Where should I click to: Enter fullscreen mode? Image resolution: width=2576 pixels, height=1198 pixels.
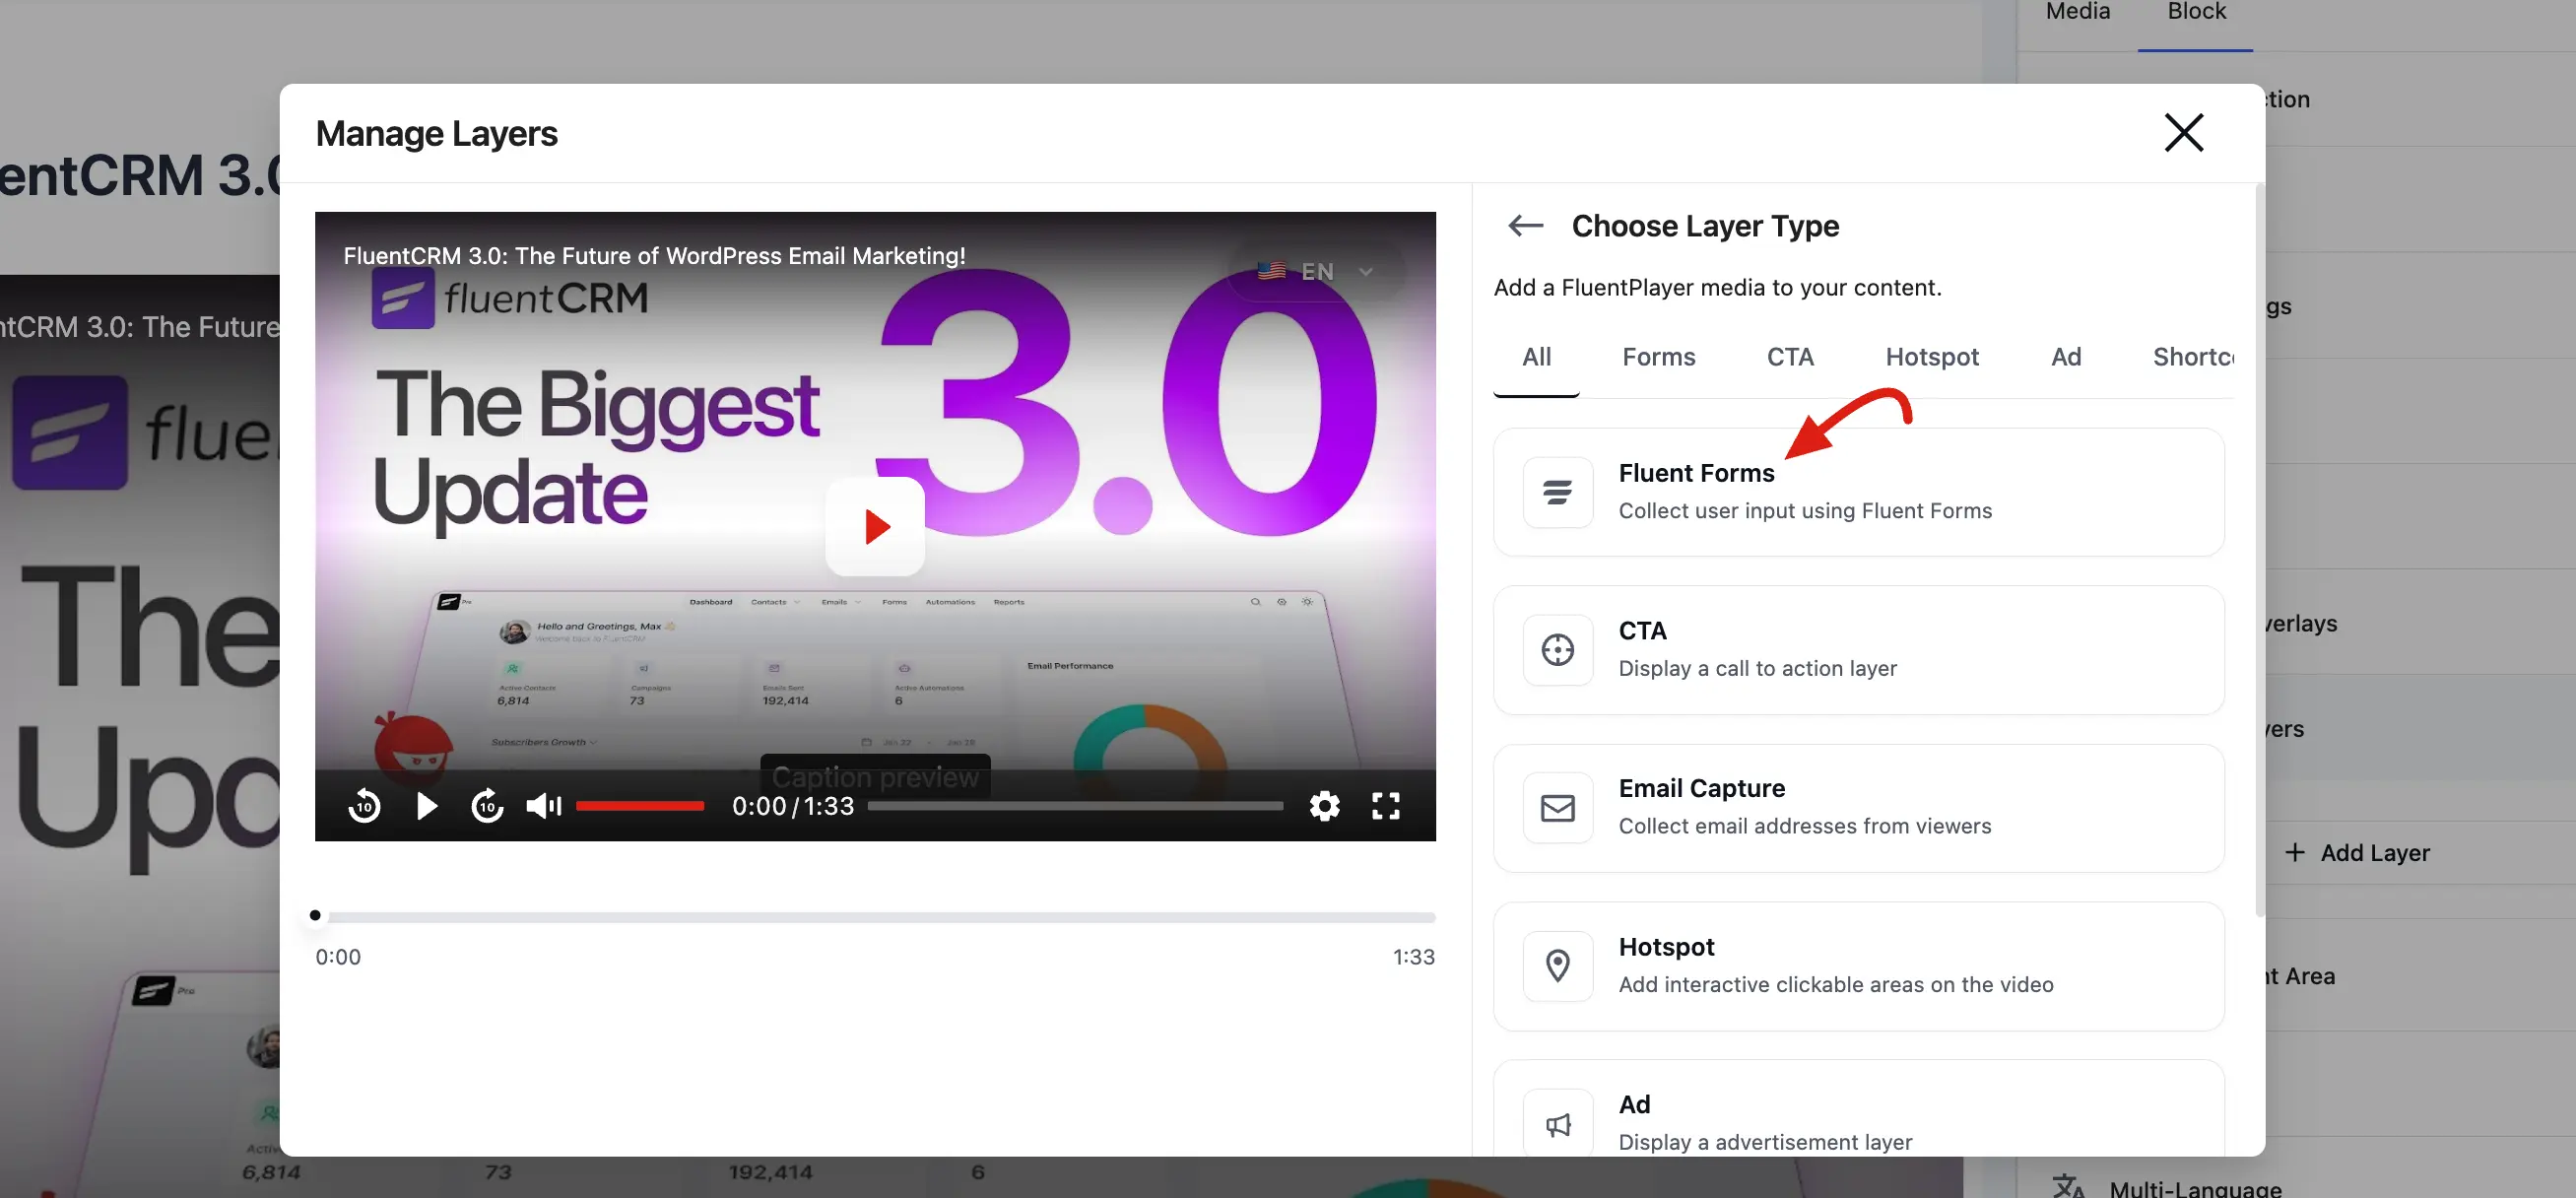pos(1385,806)
